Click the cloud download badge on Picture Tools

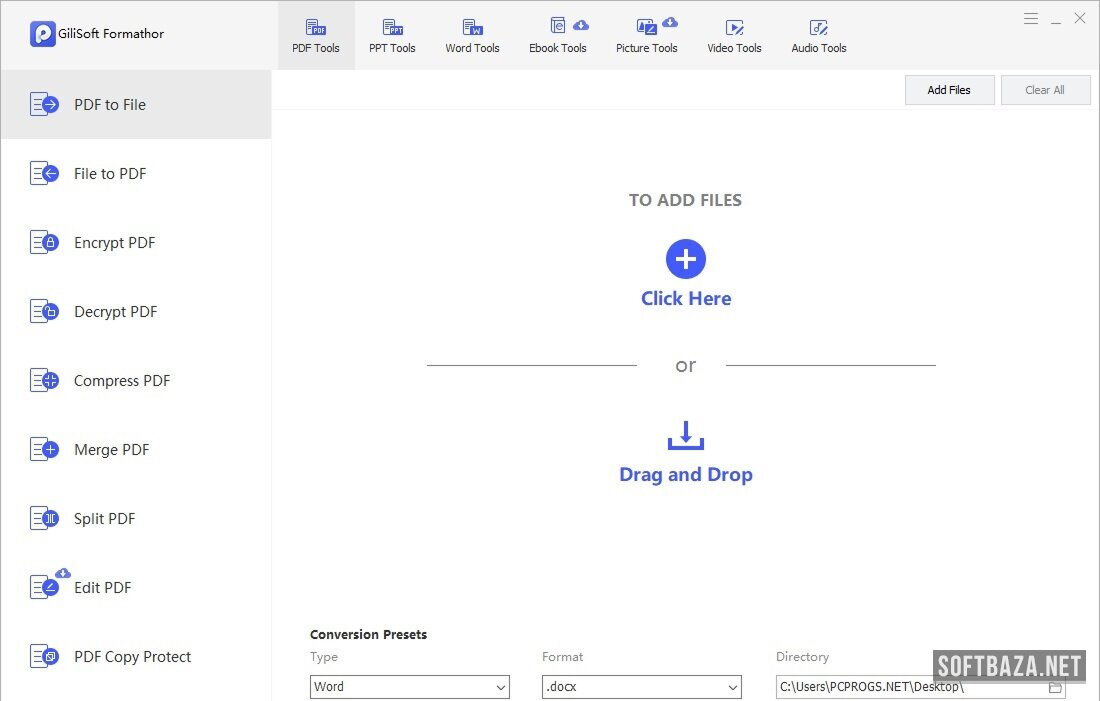(x=670, y=22)
